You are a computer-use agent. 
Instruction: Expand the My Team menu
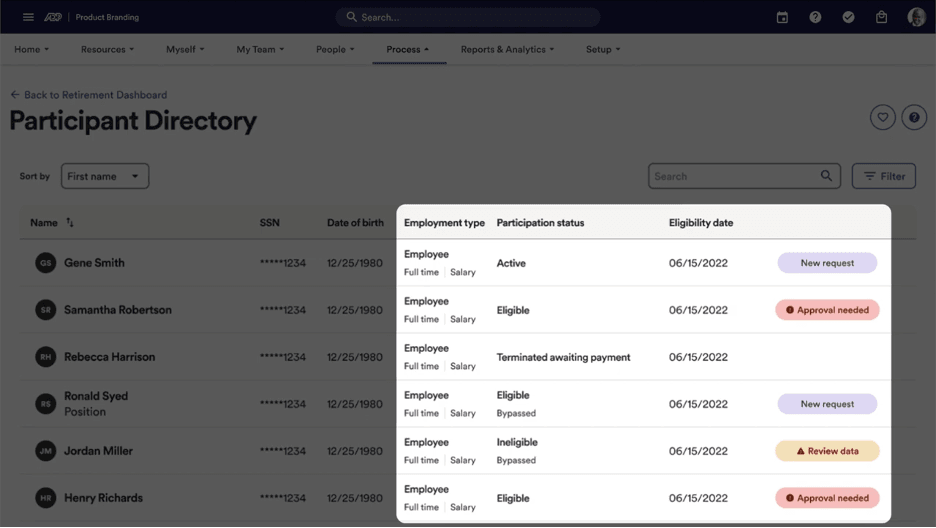tap(260, 49)
